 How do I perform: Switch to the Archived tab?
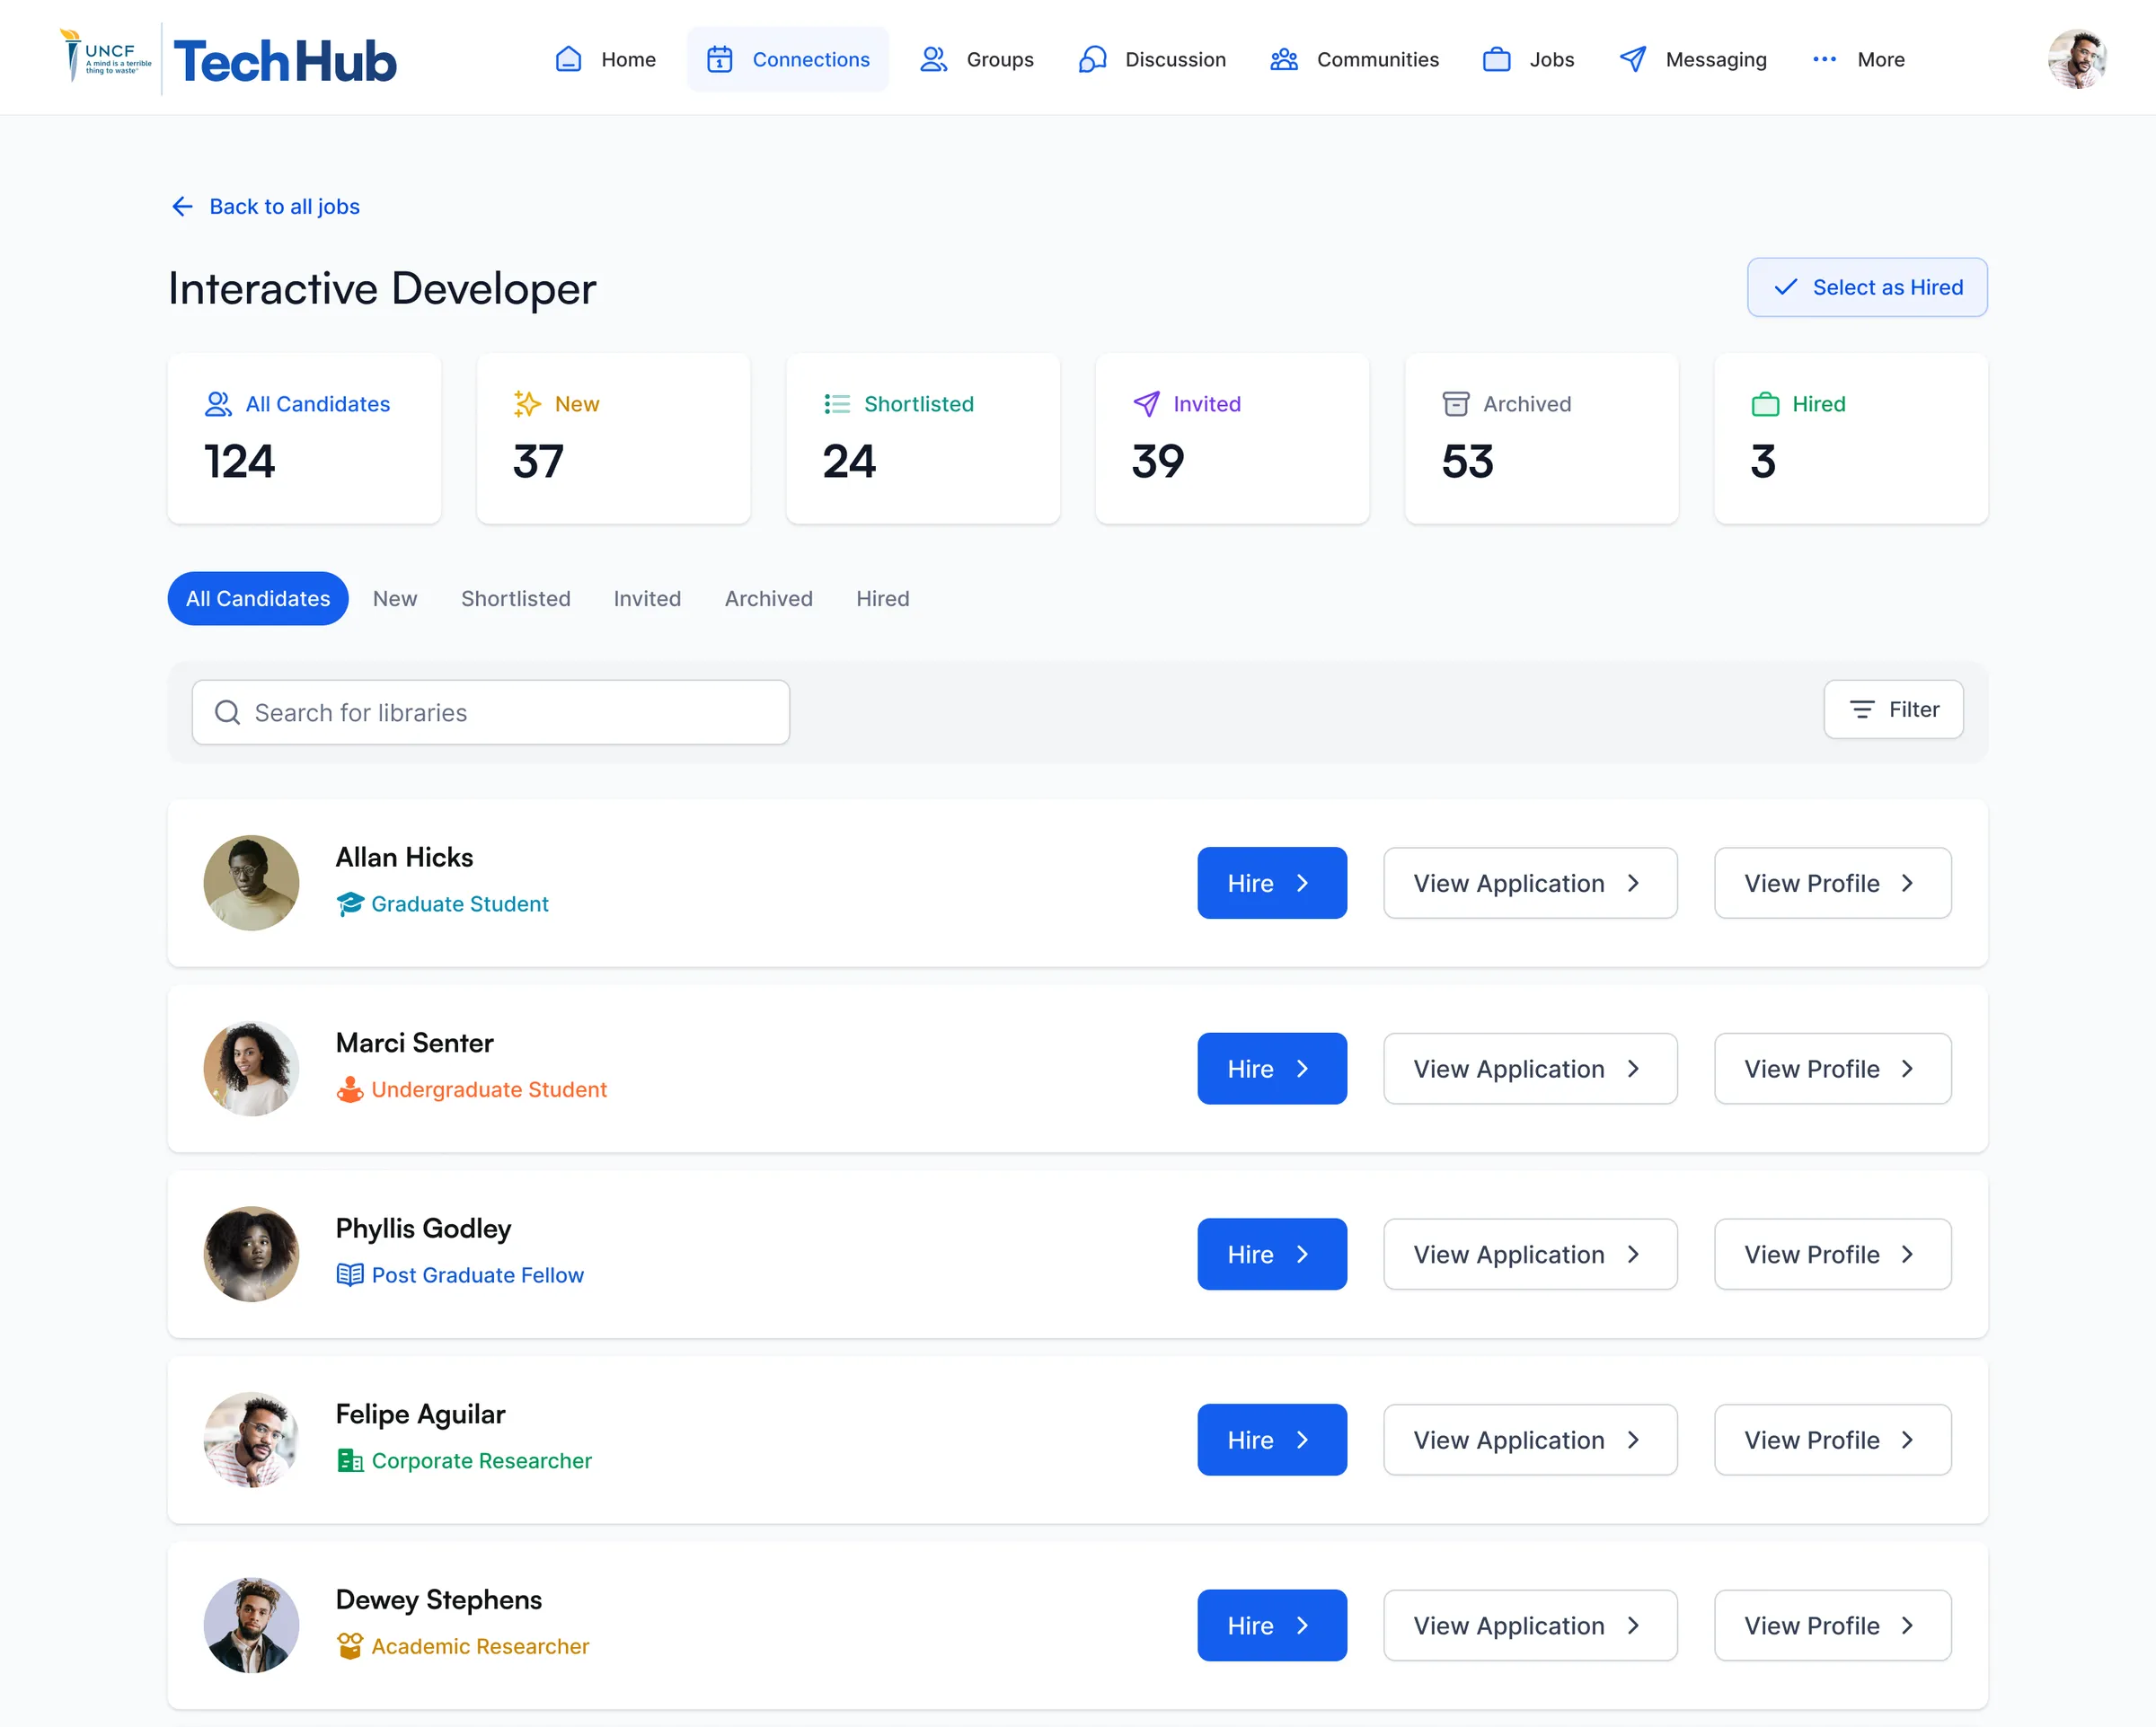point(768,598)
